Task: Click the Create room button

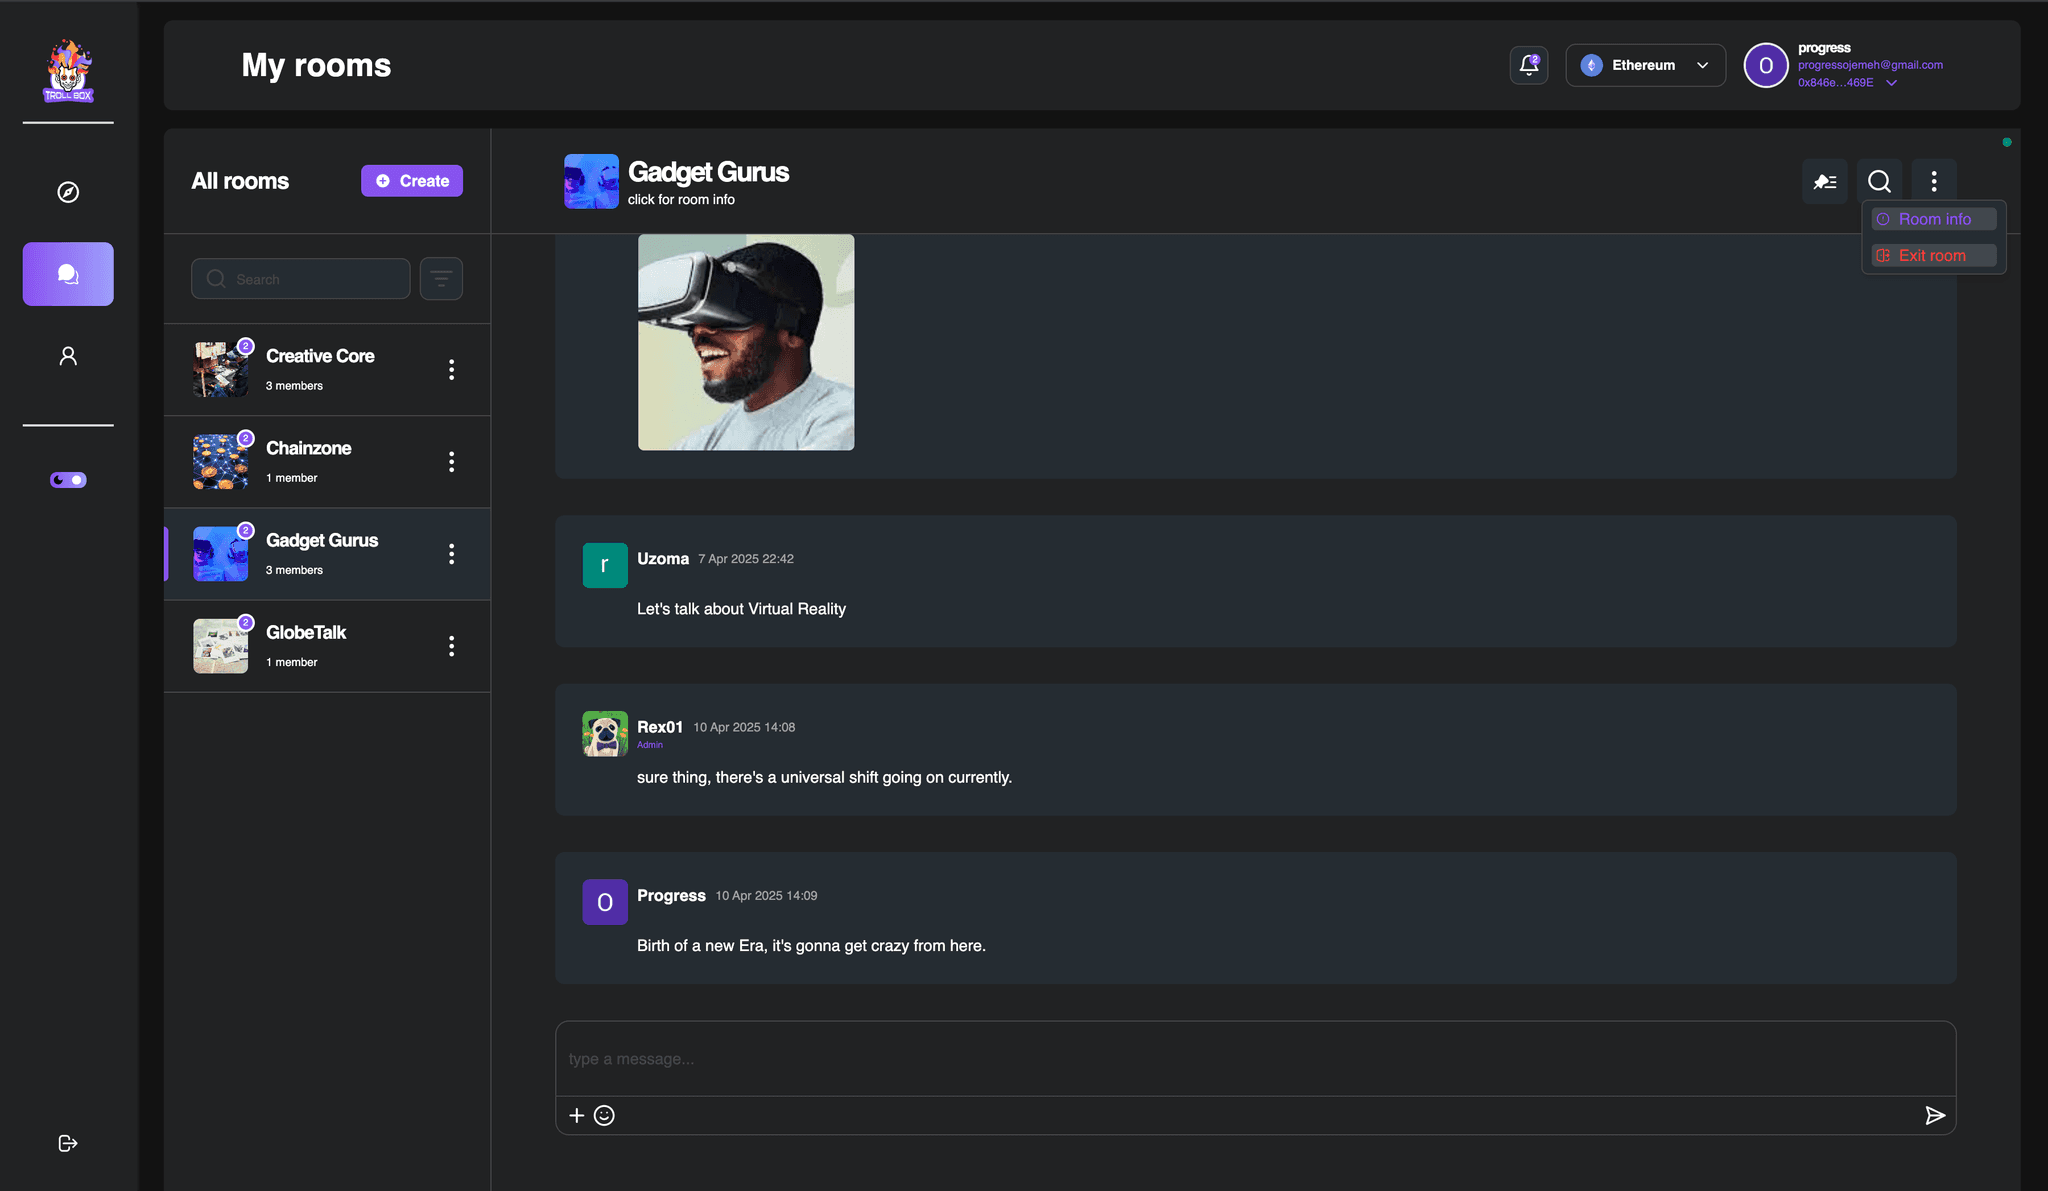Action: 412,181
